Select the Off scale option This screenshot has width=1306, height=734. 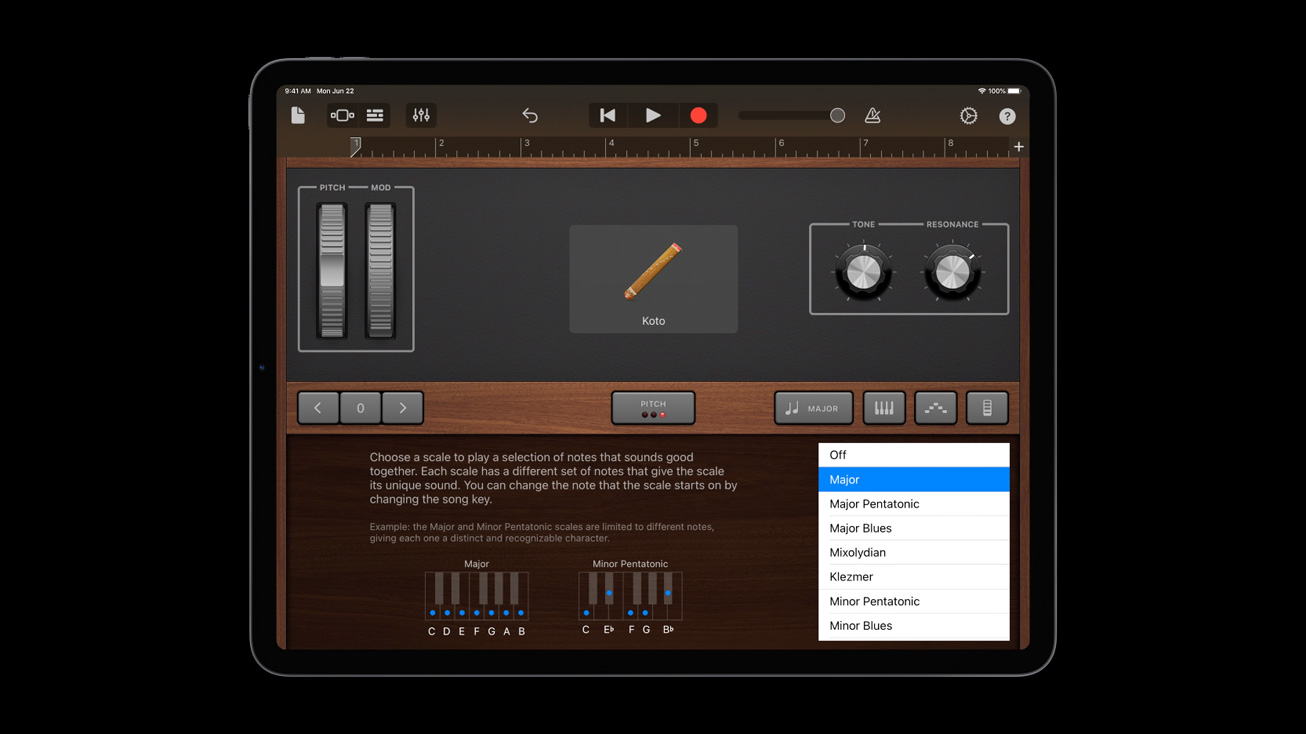(913, 455)
